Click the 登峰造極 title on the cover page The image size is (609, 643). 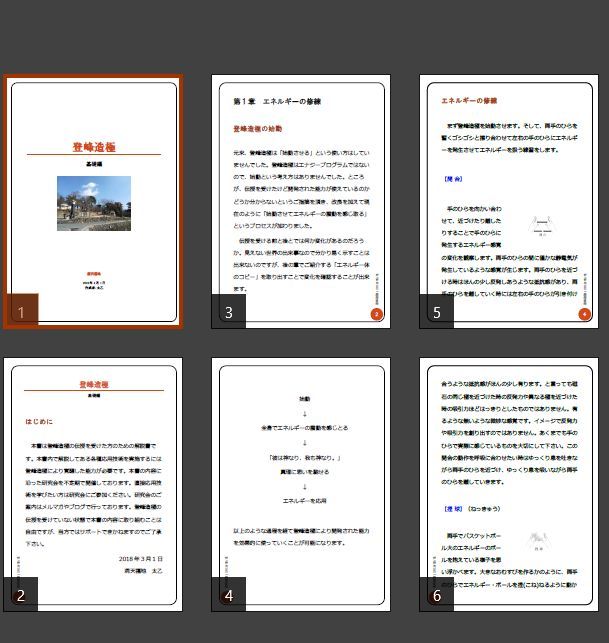click(94, 147)
